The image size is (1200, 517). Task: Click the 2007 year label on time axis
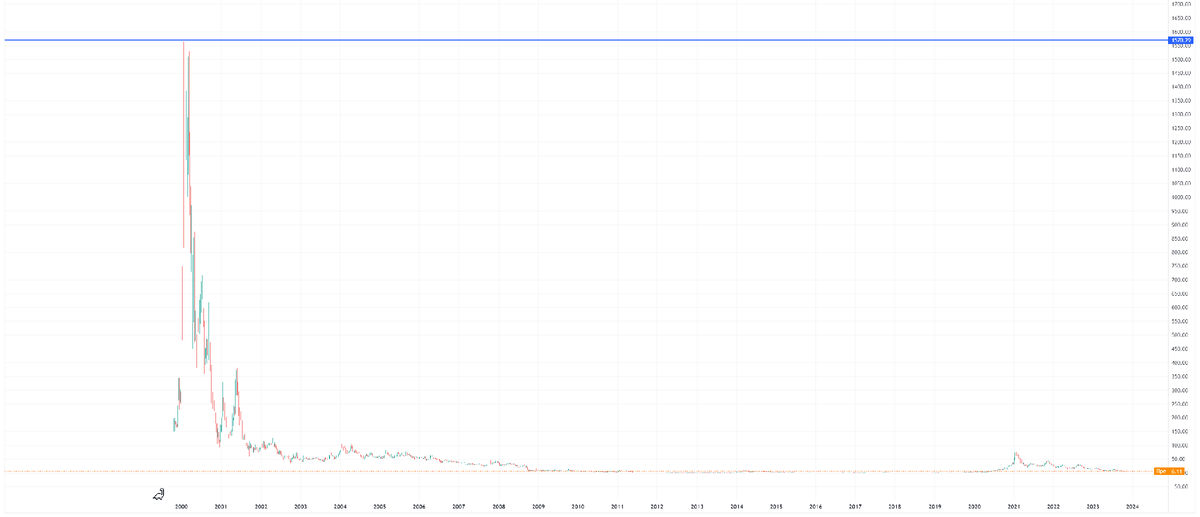(x=458, y=507)
